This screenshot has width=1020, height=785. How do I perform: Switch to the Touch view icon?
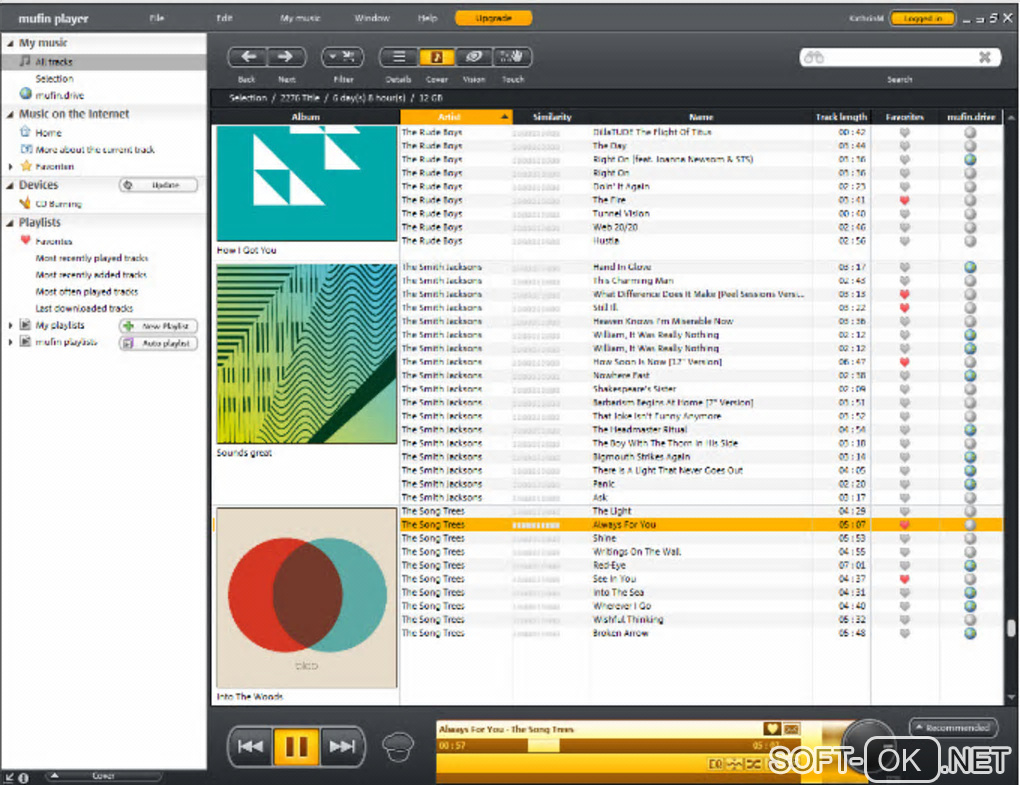pyautogui.click(x=512, y=57)
